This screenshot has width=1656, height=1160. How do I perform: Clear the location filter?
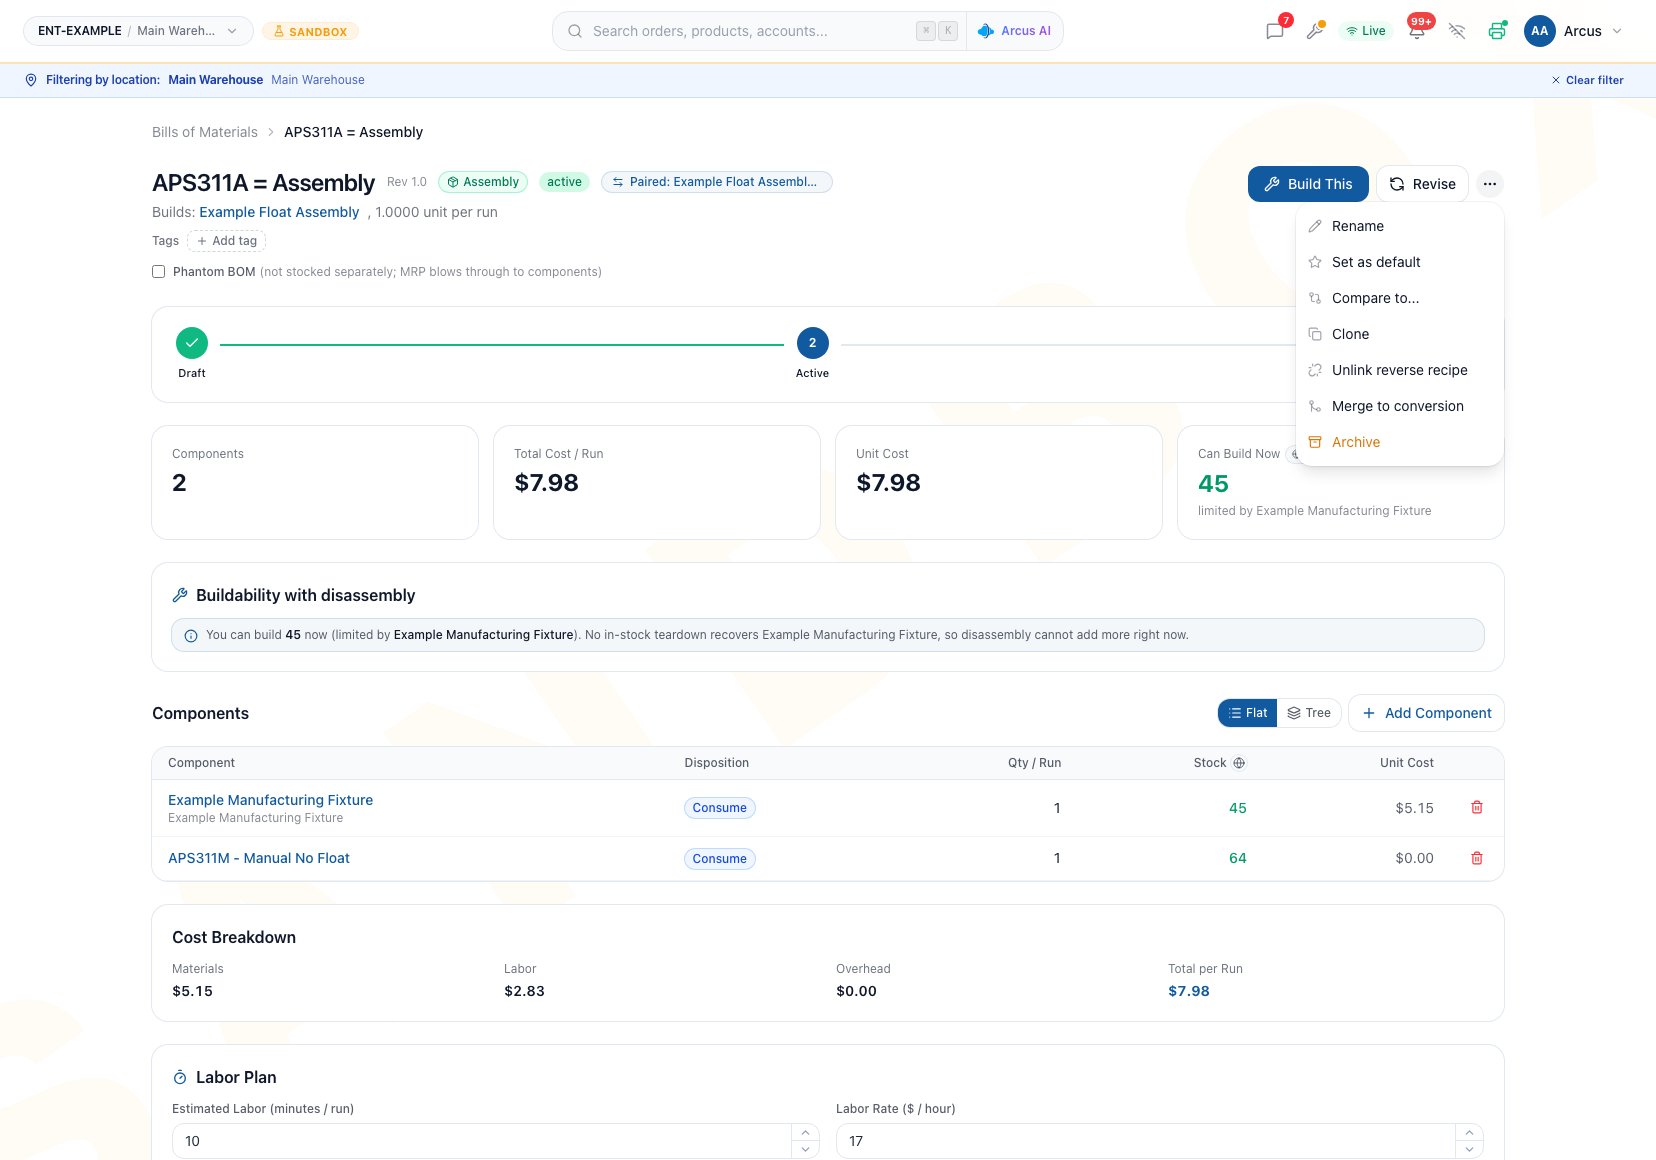[1587, 80]
